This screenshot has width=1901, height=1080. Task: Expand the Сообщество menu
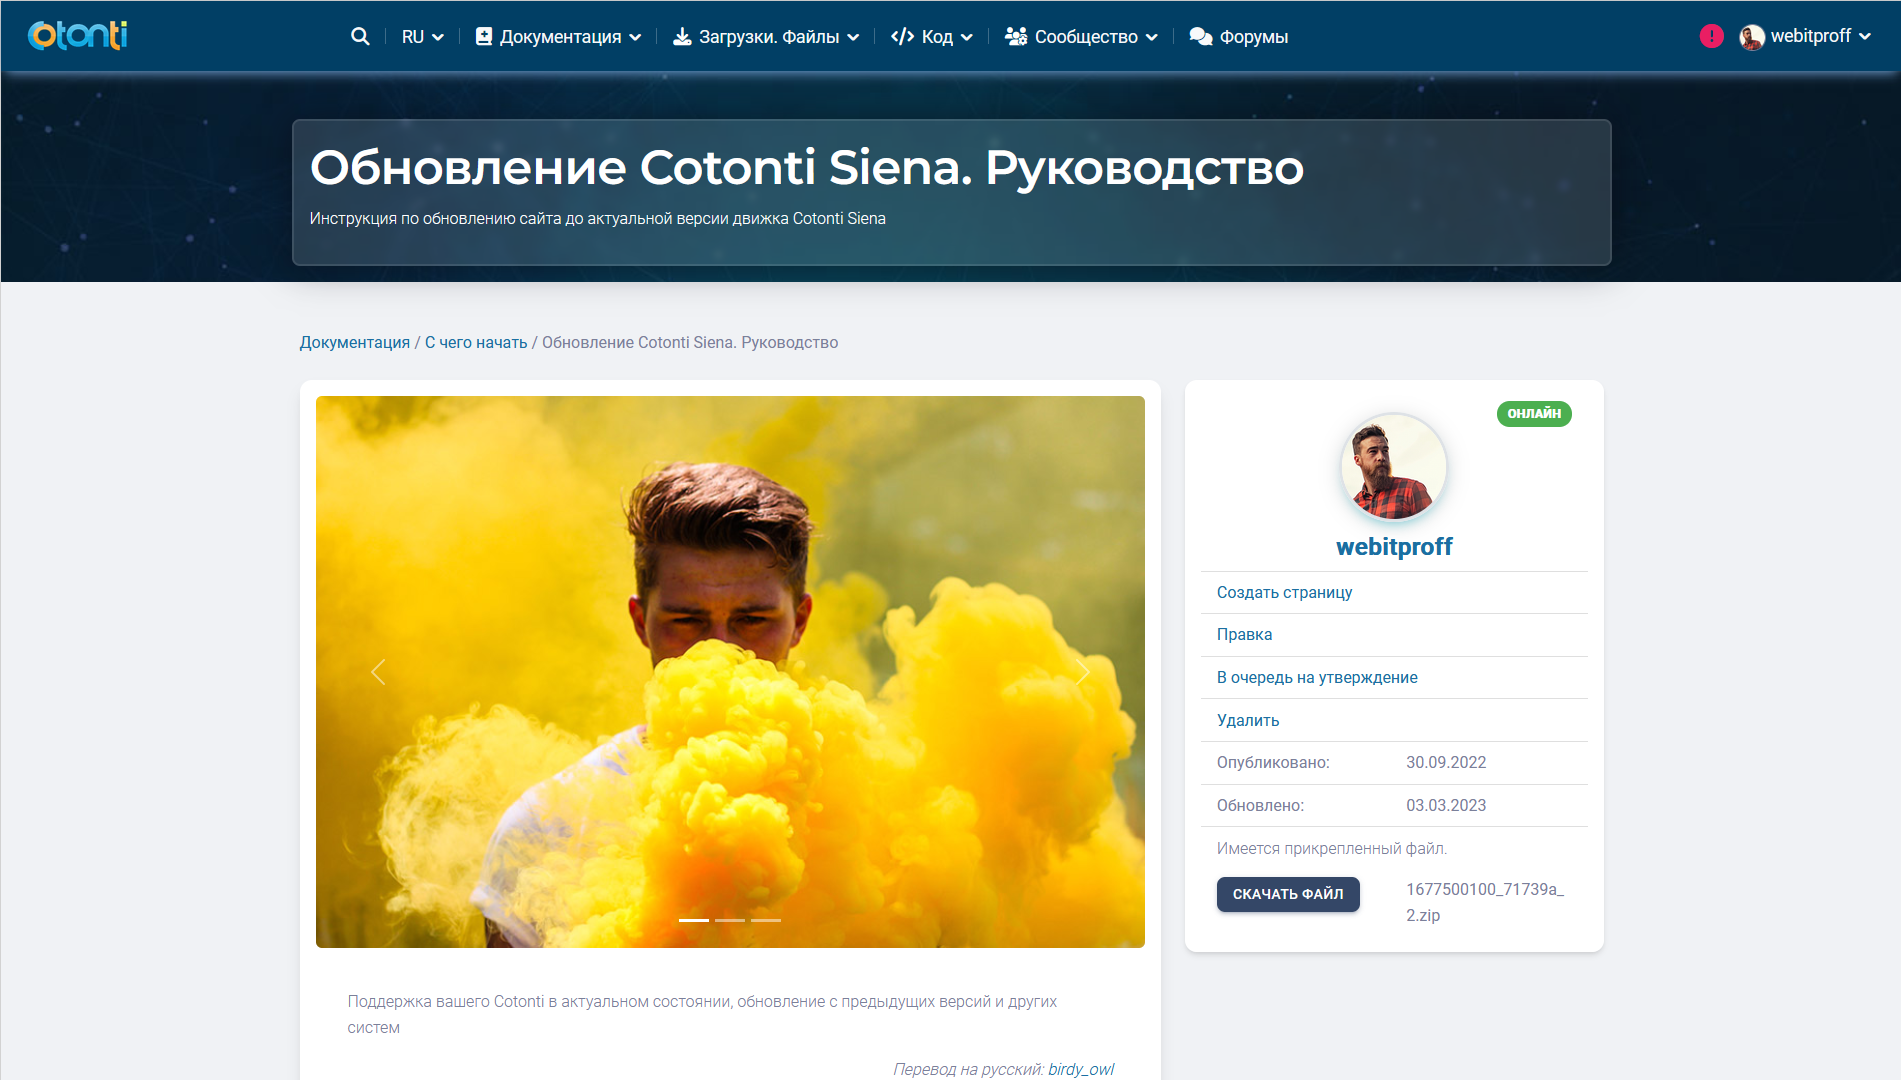pyautogui.click(x=1081, y=37)
